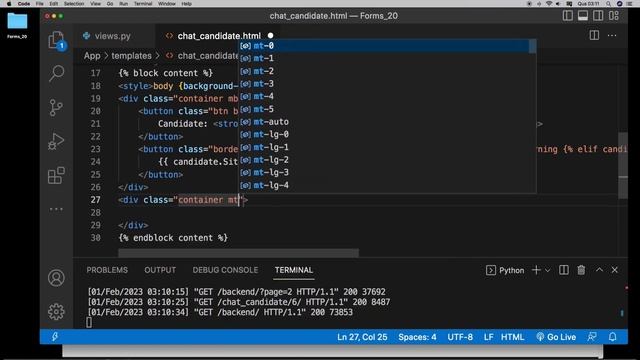The image size is (640, 360).
Task: Close the bottom panel
Action: pos(615,270)
